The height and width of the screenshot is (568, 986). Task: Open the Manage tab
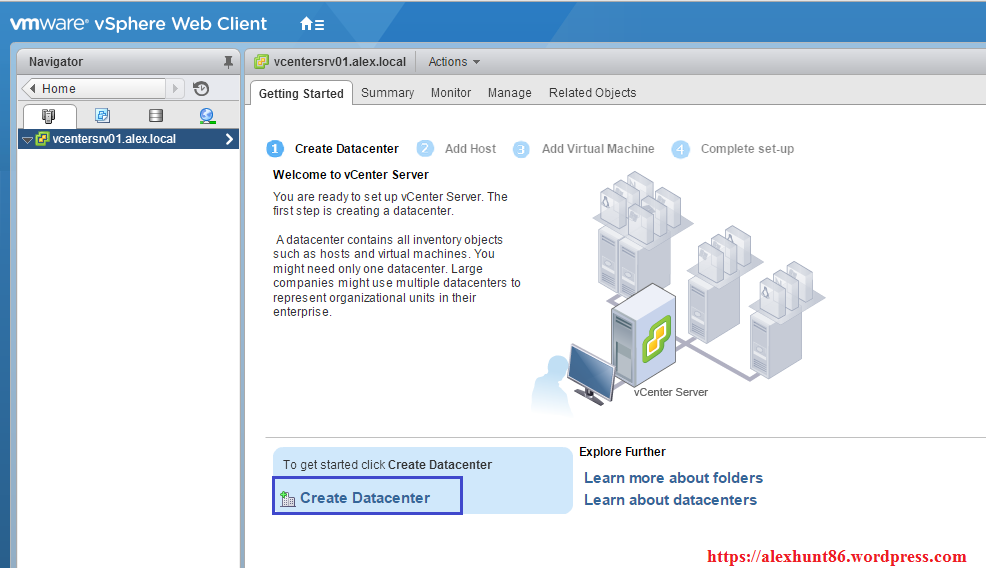509,92
